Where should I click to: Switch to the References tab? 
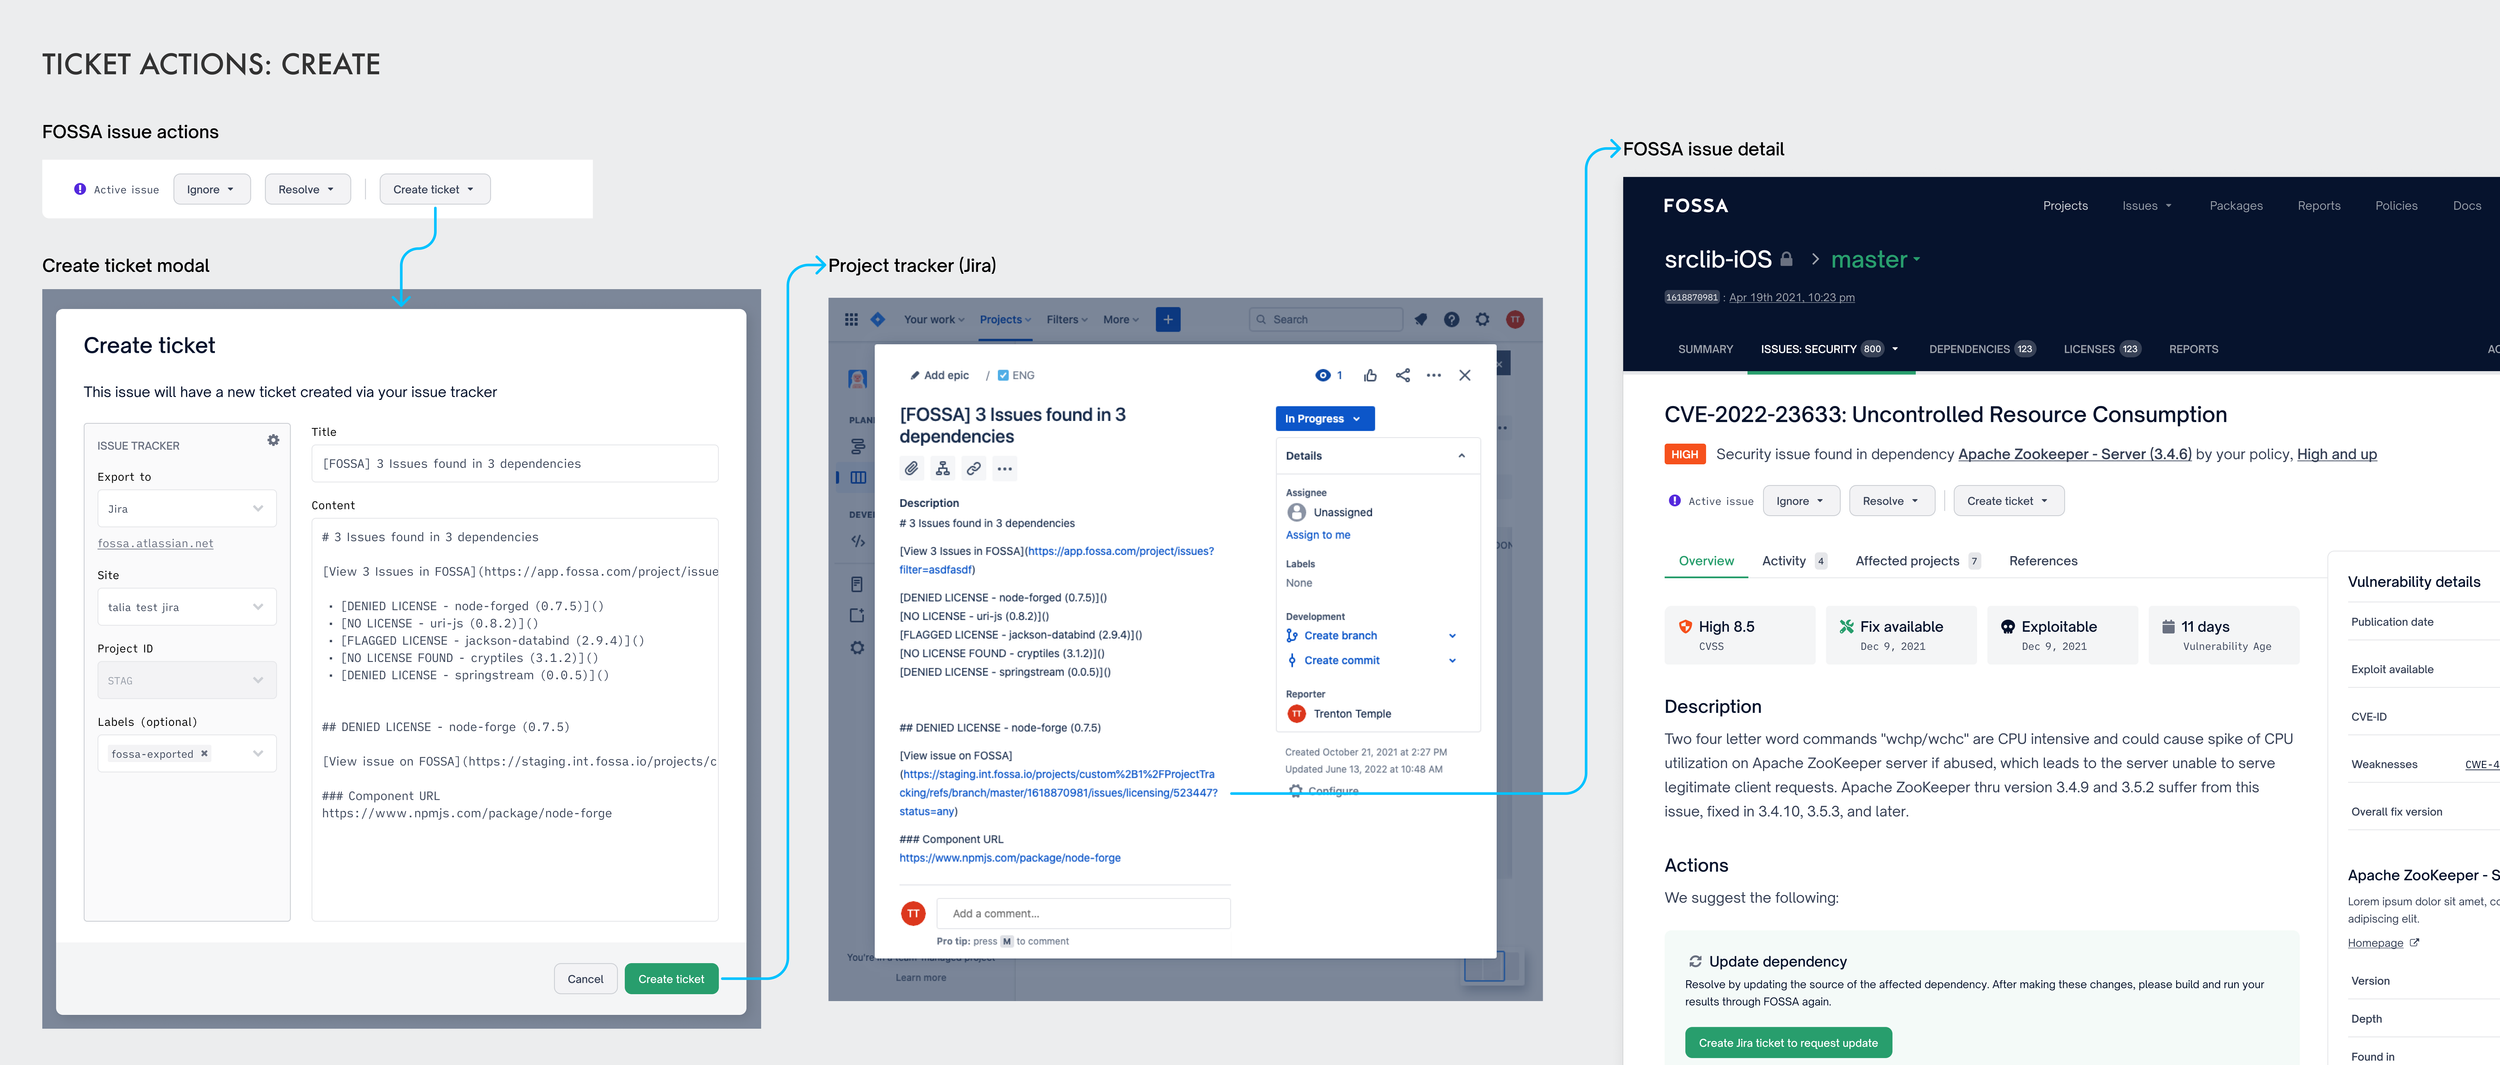pyautogui.click(x=2043, y=561)
